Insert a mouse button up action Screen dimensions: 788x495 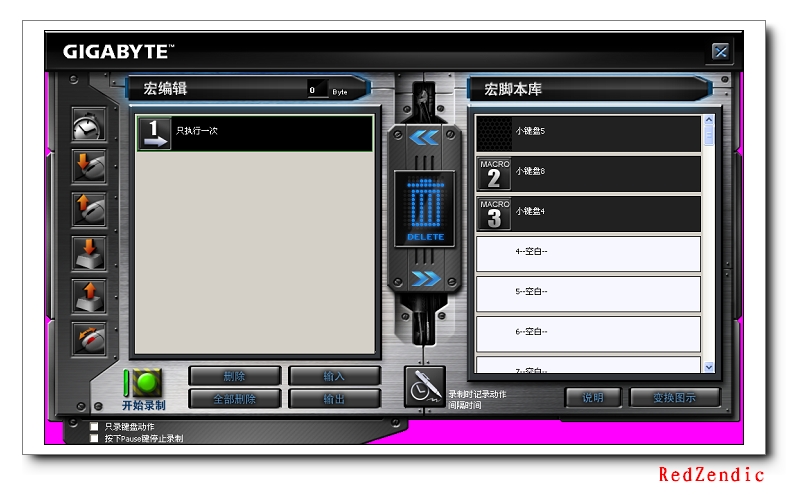pyautogui.click(x=89, y=210)
